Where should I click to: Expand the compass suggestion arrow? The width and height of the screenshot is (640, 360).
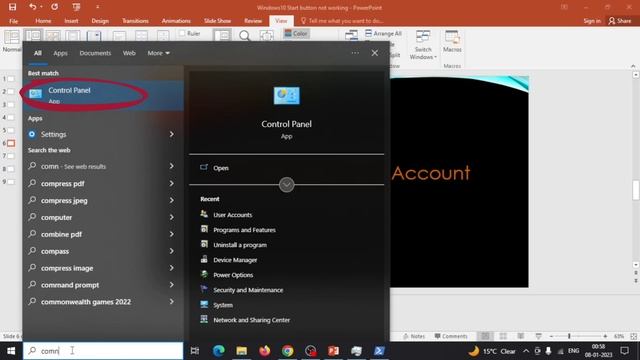[171, 251]
